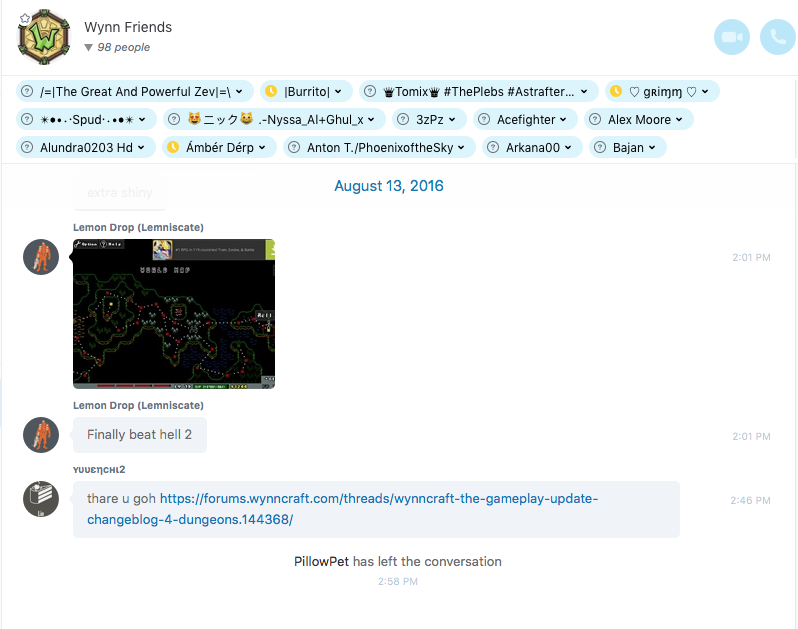Viewport: 798px width, 629px height.
Task: Open the Nyssa_Al+Ghul_x participant dropdown arrow
Action: (371, 120)
